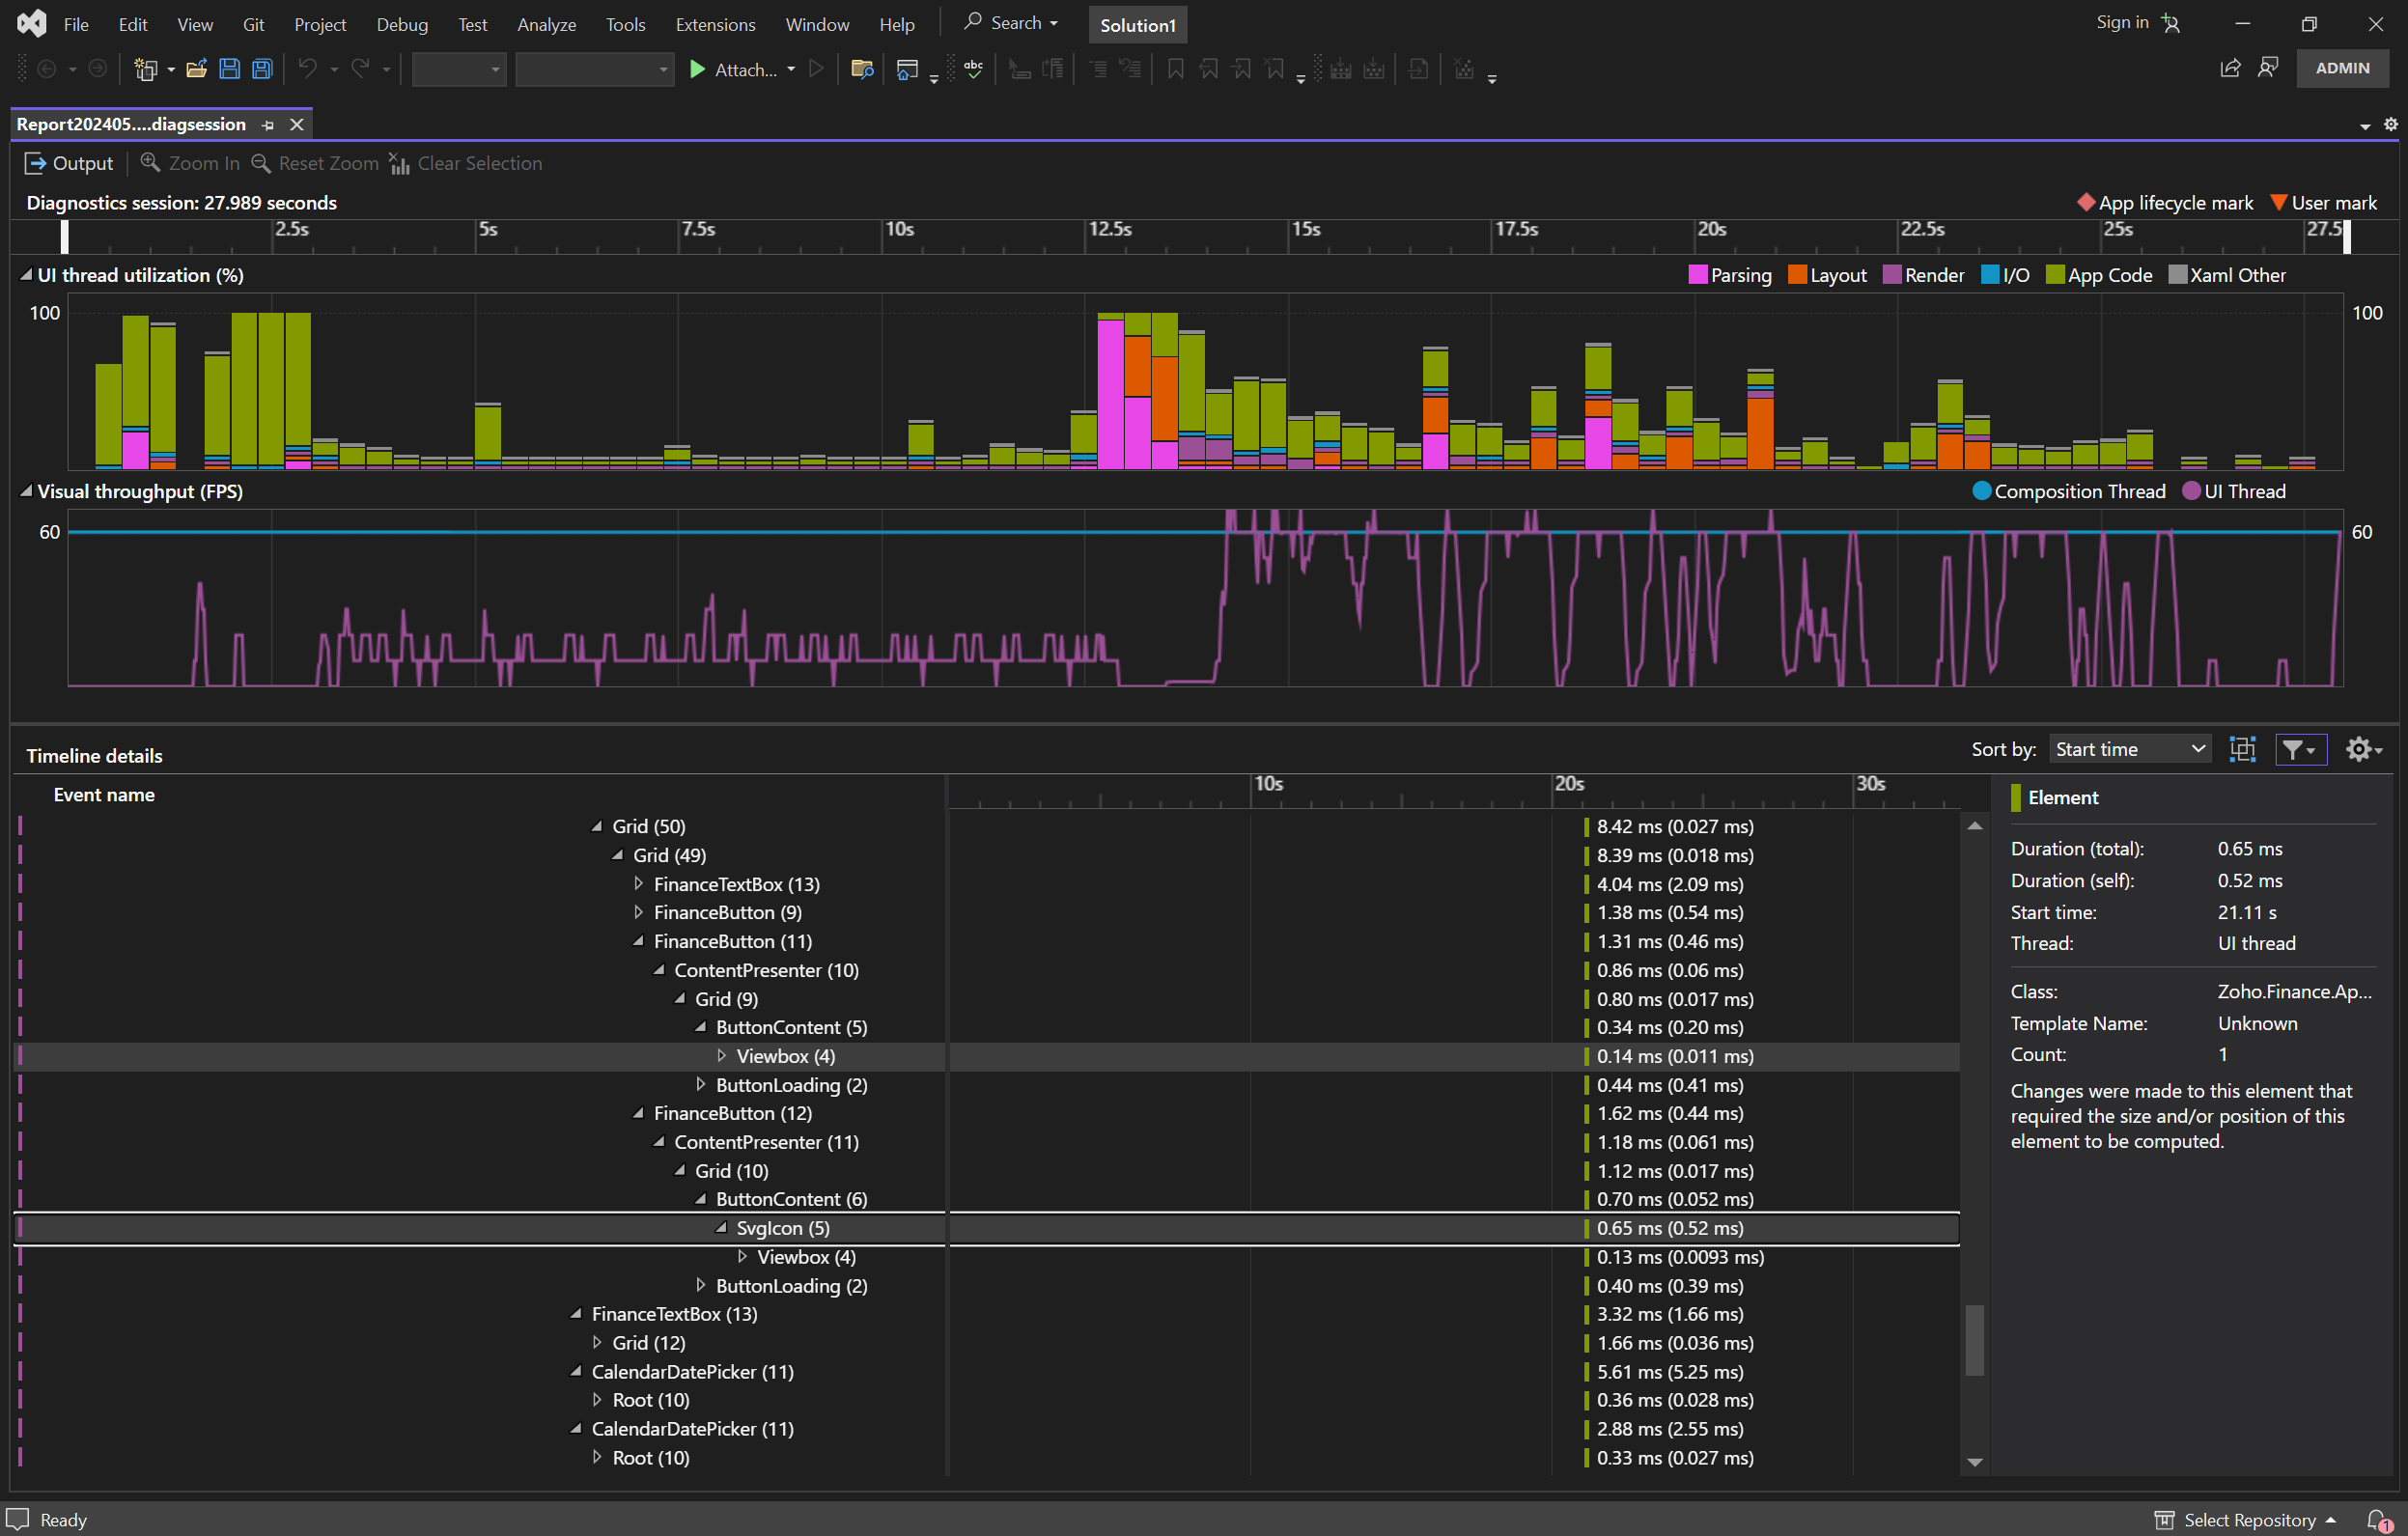Click the Save All icon
The height and width of the screenshot is (1536, 2408).
click(x=262, y=69)
